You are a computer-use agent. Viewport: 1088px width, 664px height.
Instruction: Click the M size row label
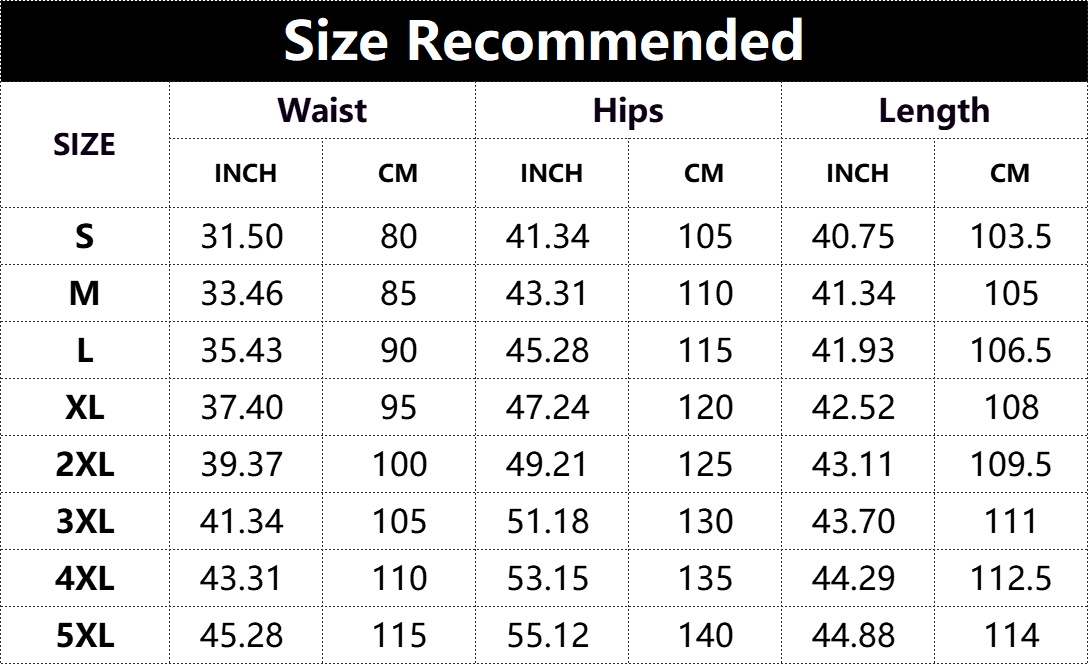(x=84, y=293)
